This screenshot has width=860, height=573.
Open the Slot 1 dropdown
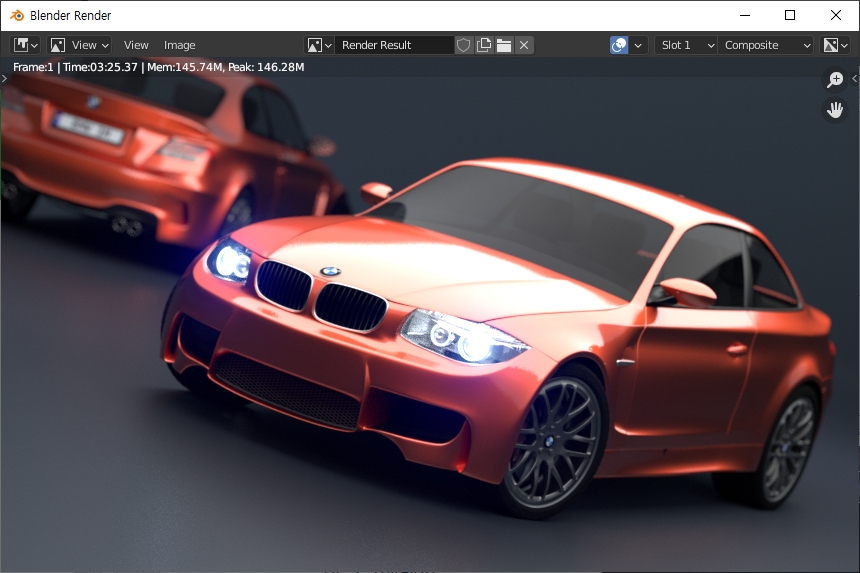point(686,45)
